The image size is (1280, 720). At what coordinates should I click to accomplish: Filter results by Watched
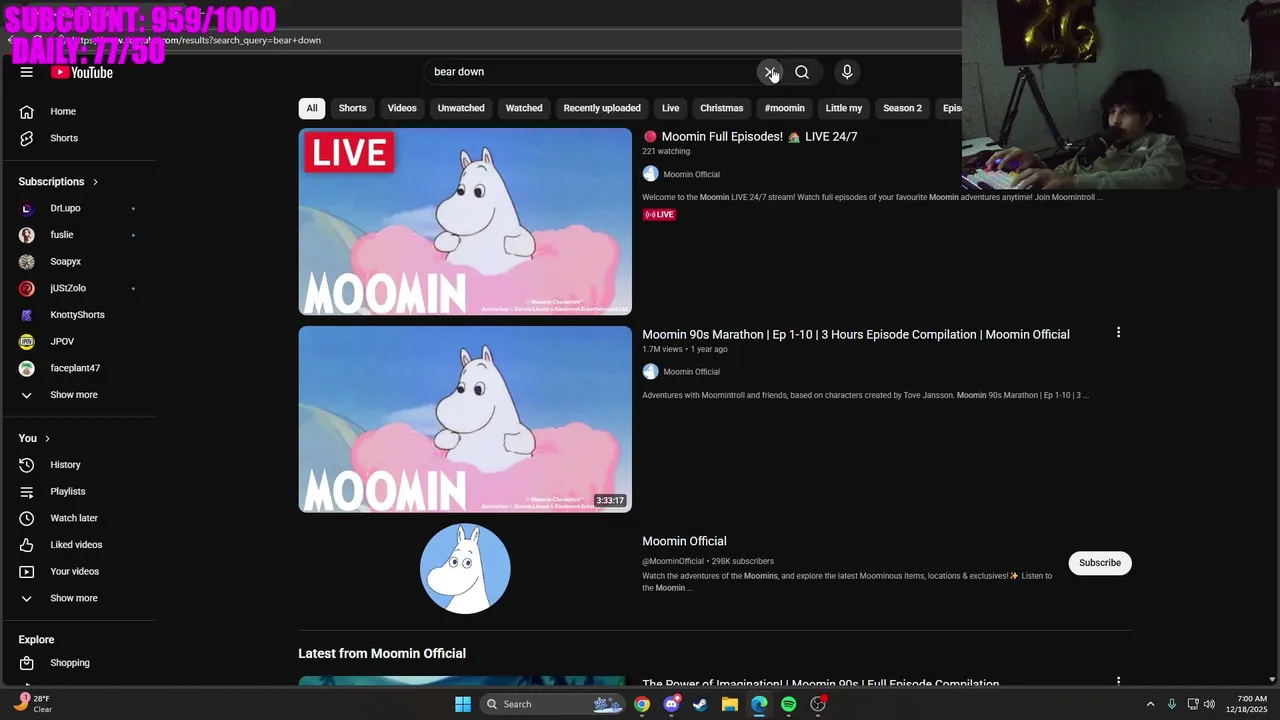(524, 108)
